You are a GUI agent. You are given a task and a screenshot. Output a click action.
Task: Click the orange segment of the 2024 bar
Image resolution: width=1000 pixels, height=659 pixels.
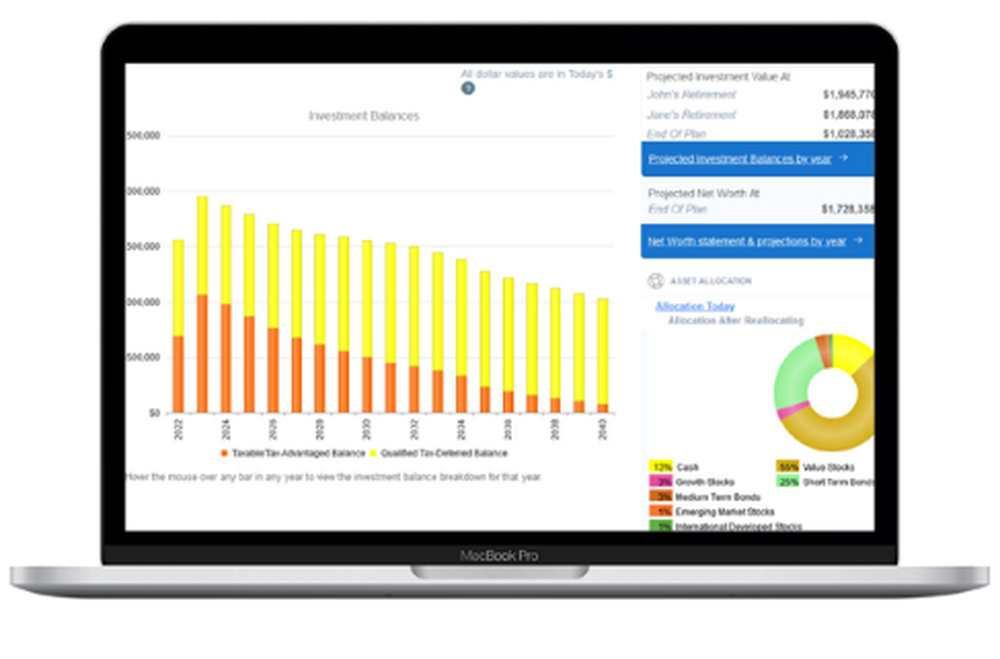(x=226, y=359)
